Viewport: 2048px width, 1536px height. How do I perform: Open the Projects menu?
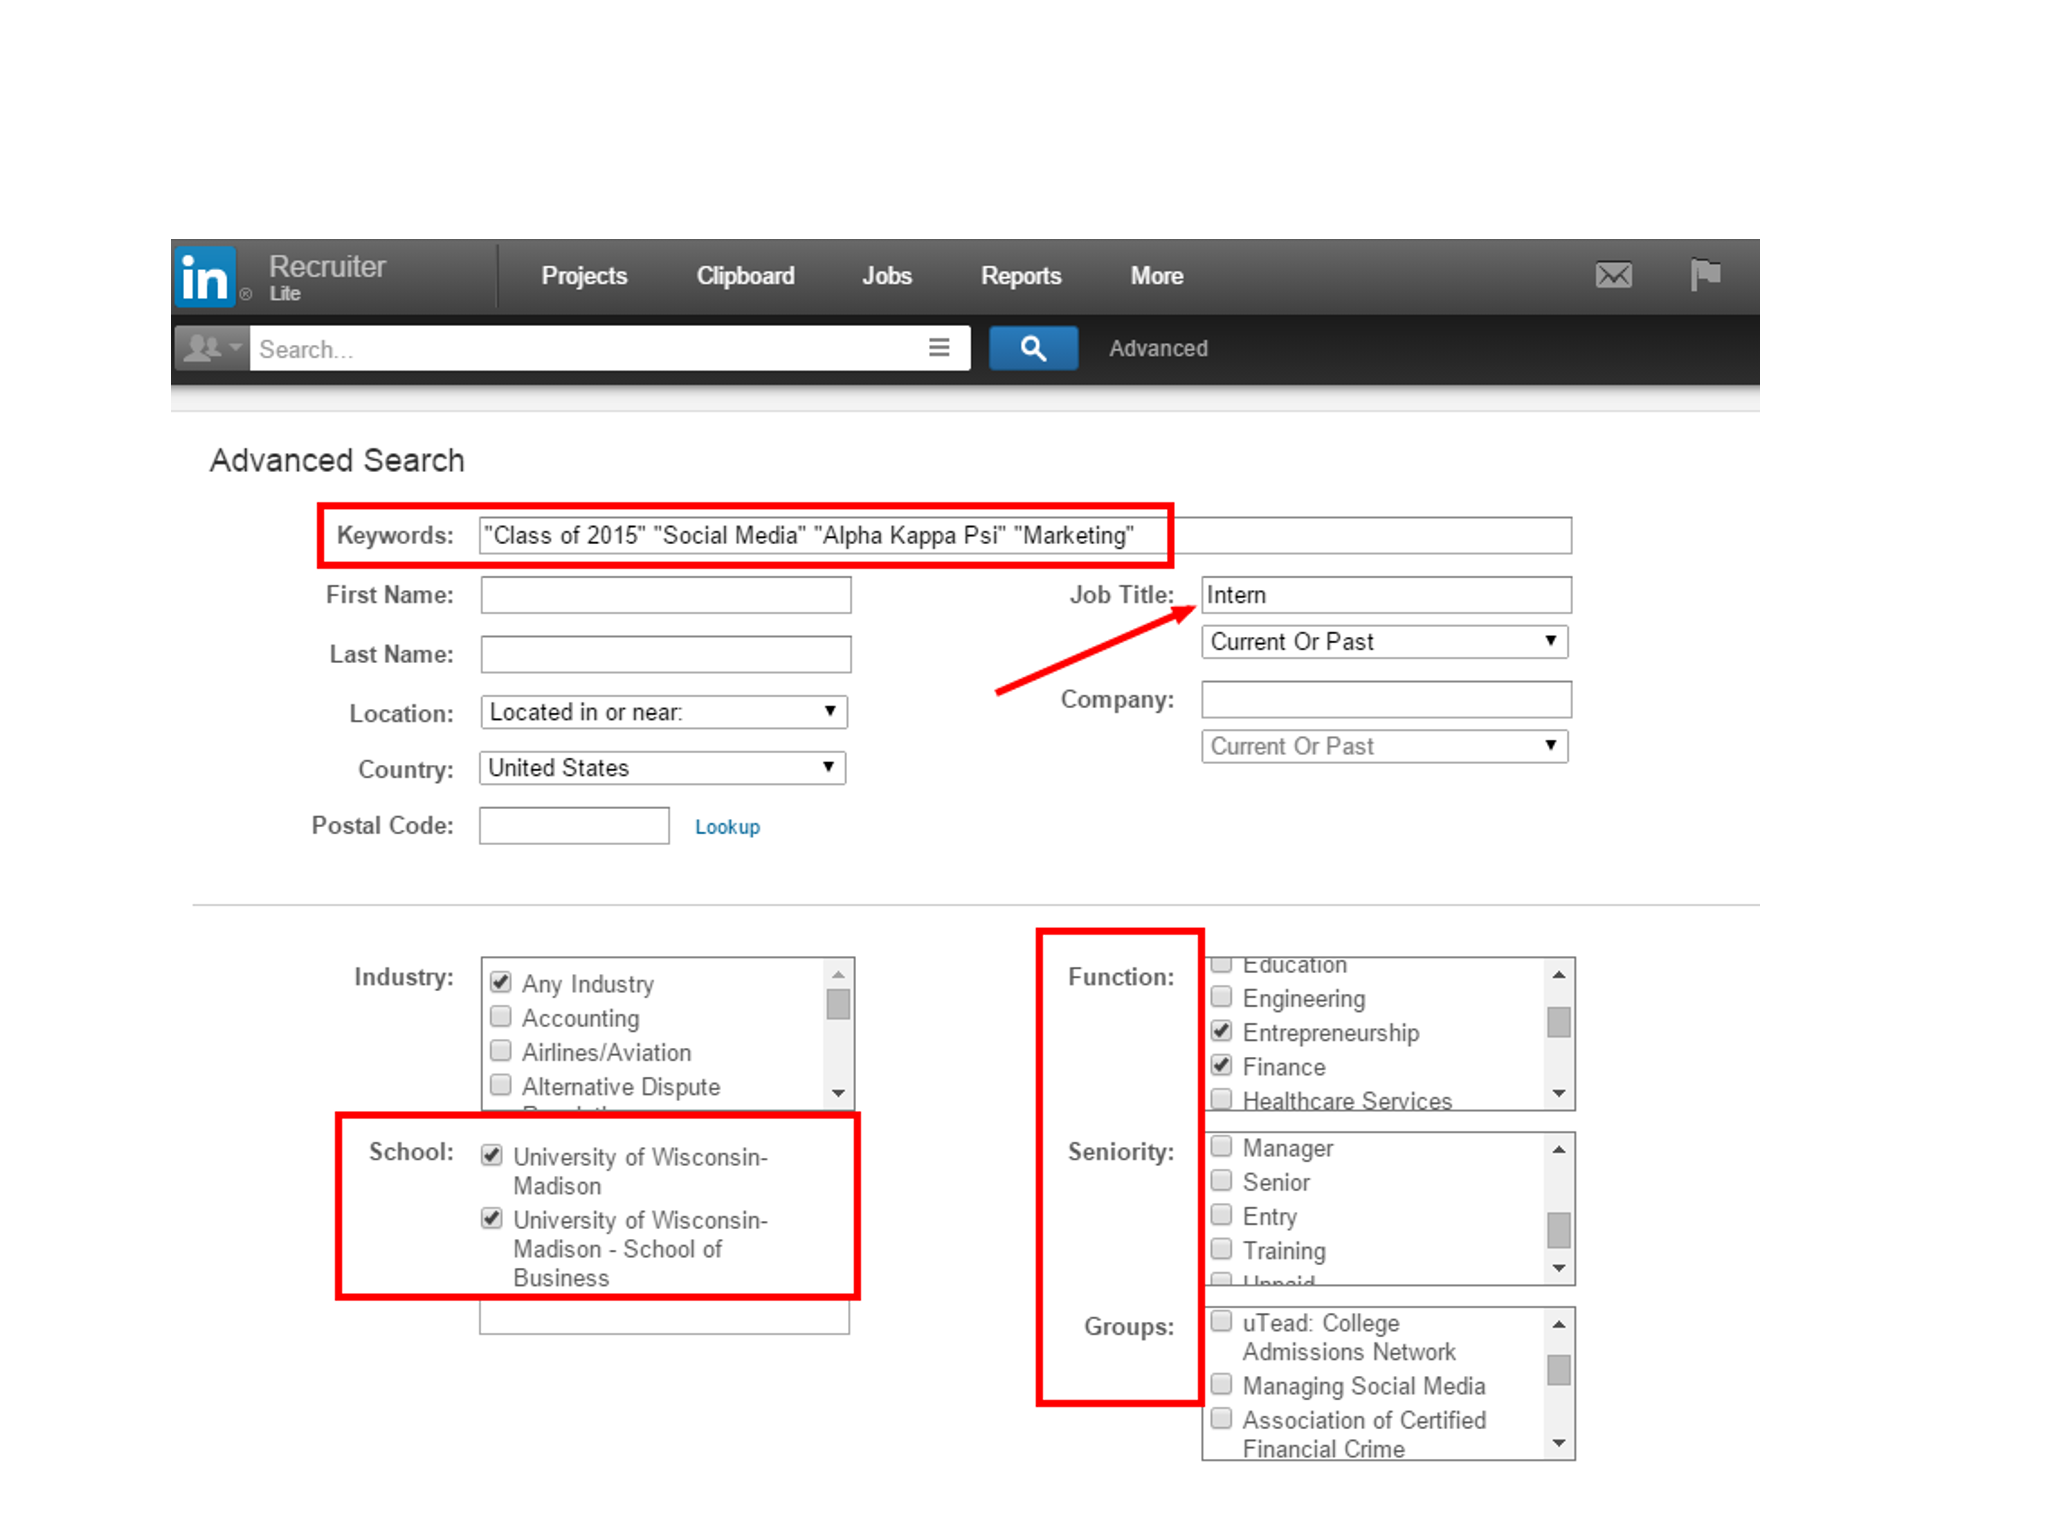tap(584, 276)
